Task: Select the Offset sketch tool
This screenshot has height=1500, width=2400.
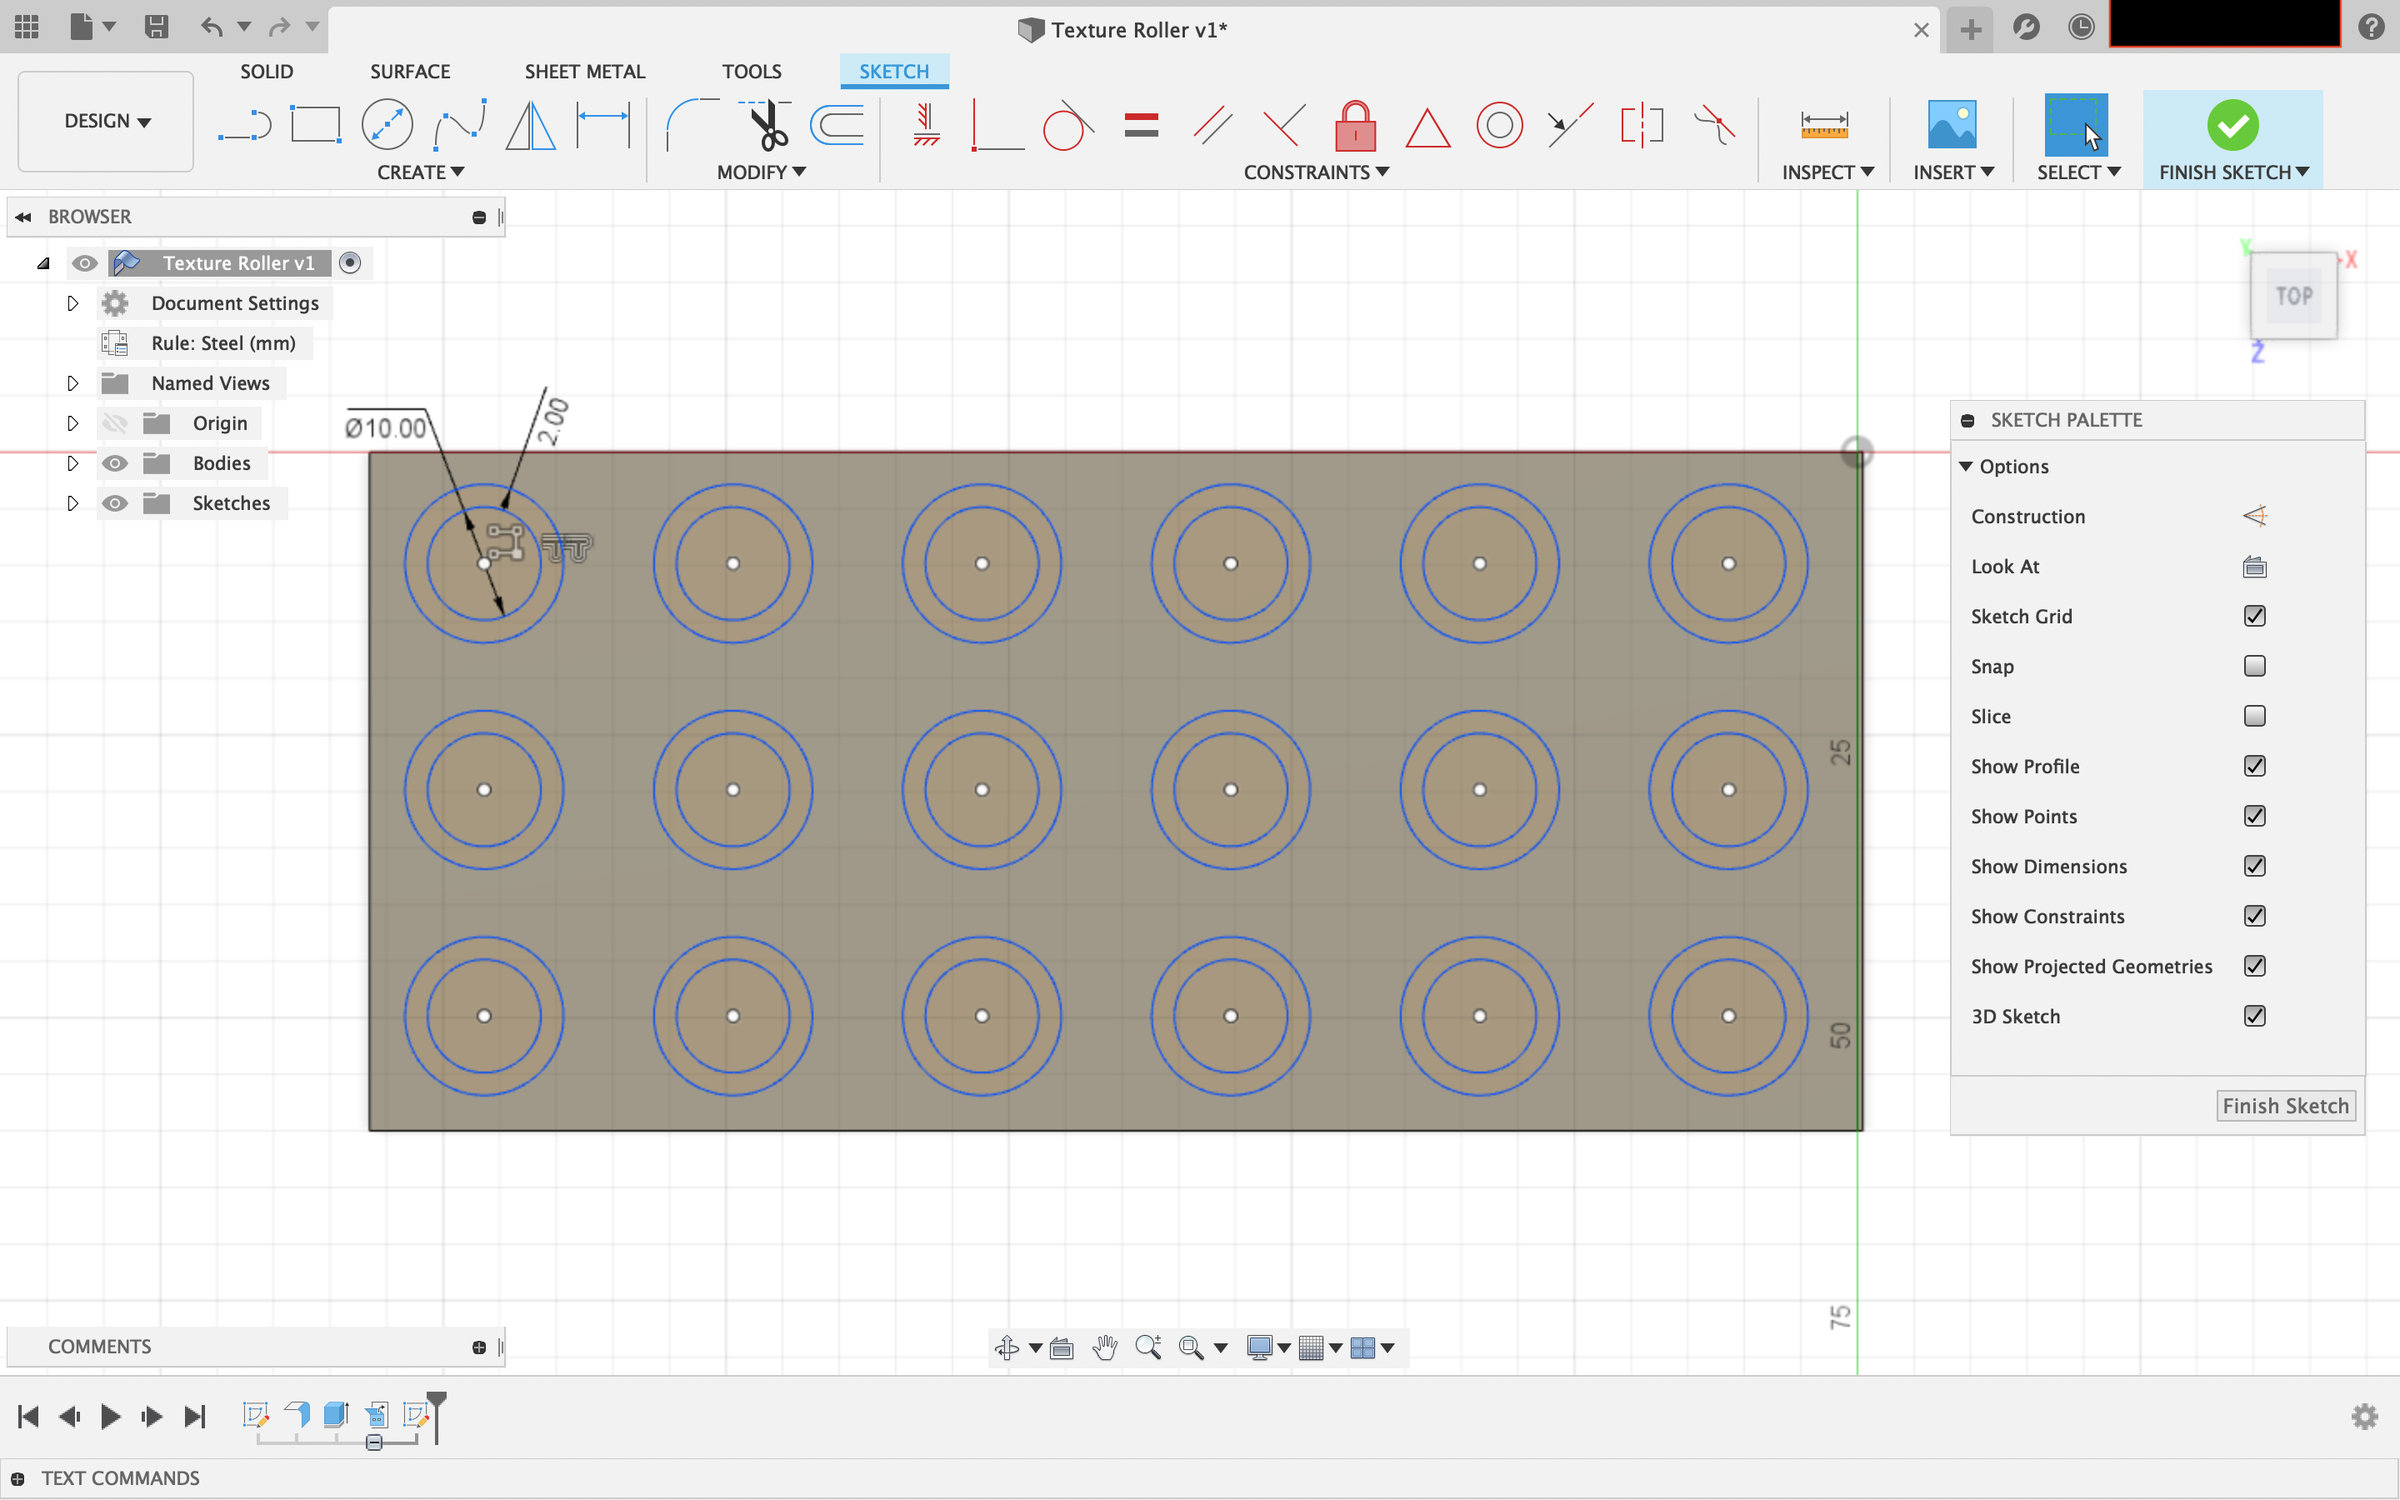Action: [x=836, y=125]
